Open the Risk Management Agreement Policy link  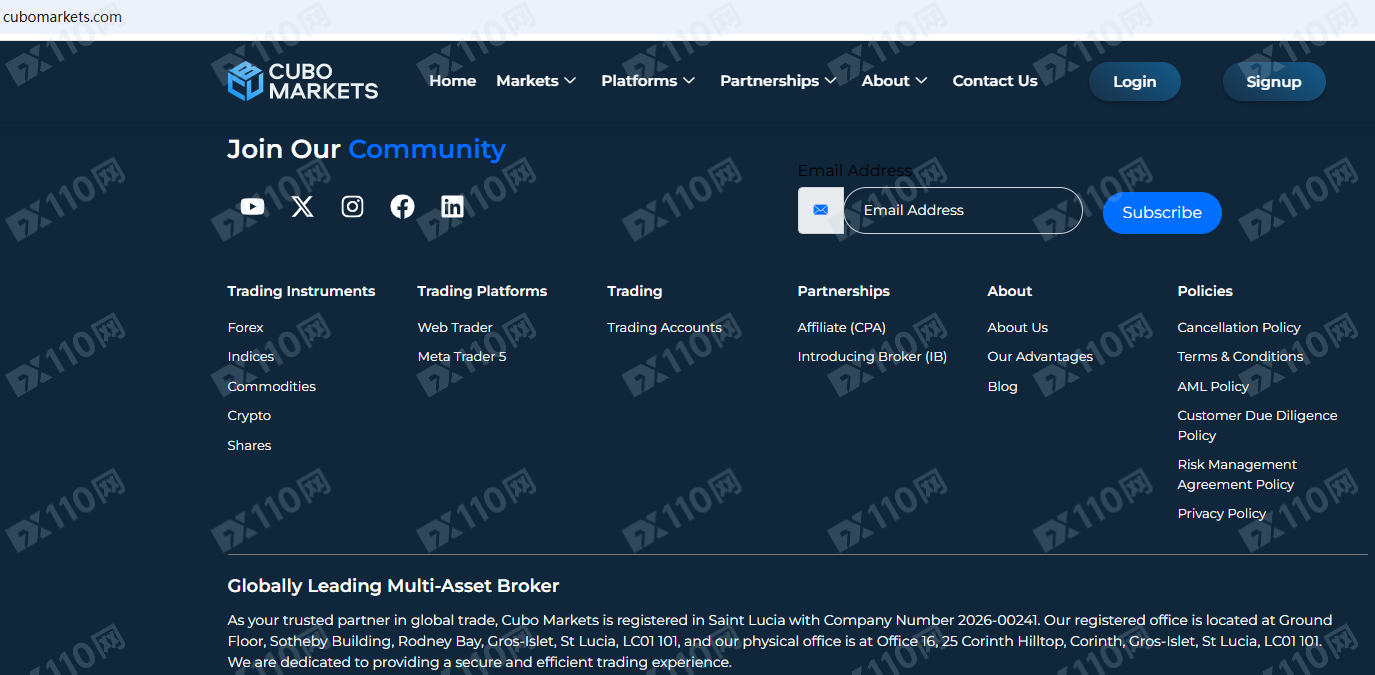pos(1237,474)
